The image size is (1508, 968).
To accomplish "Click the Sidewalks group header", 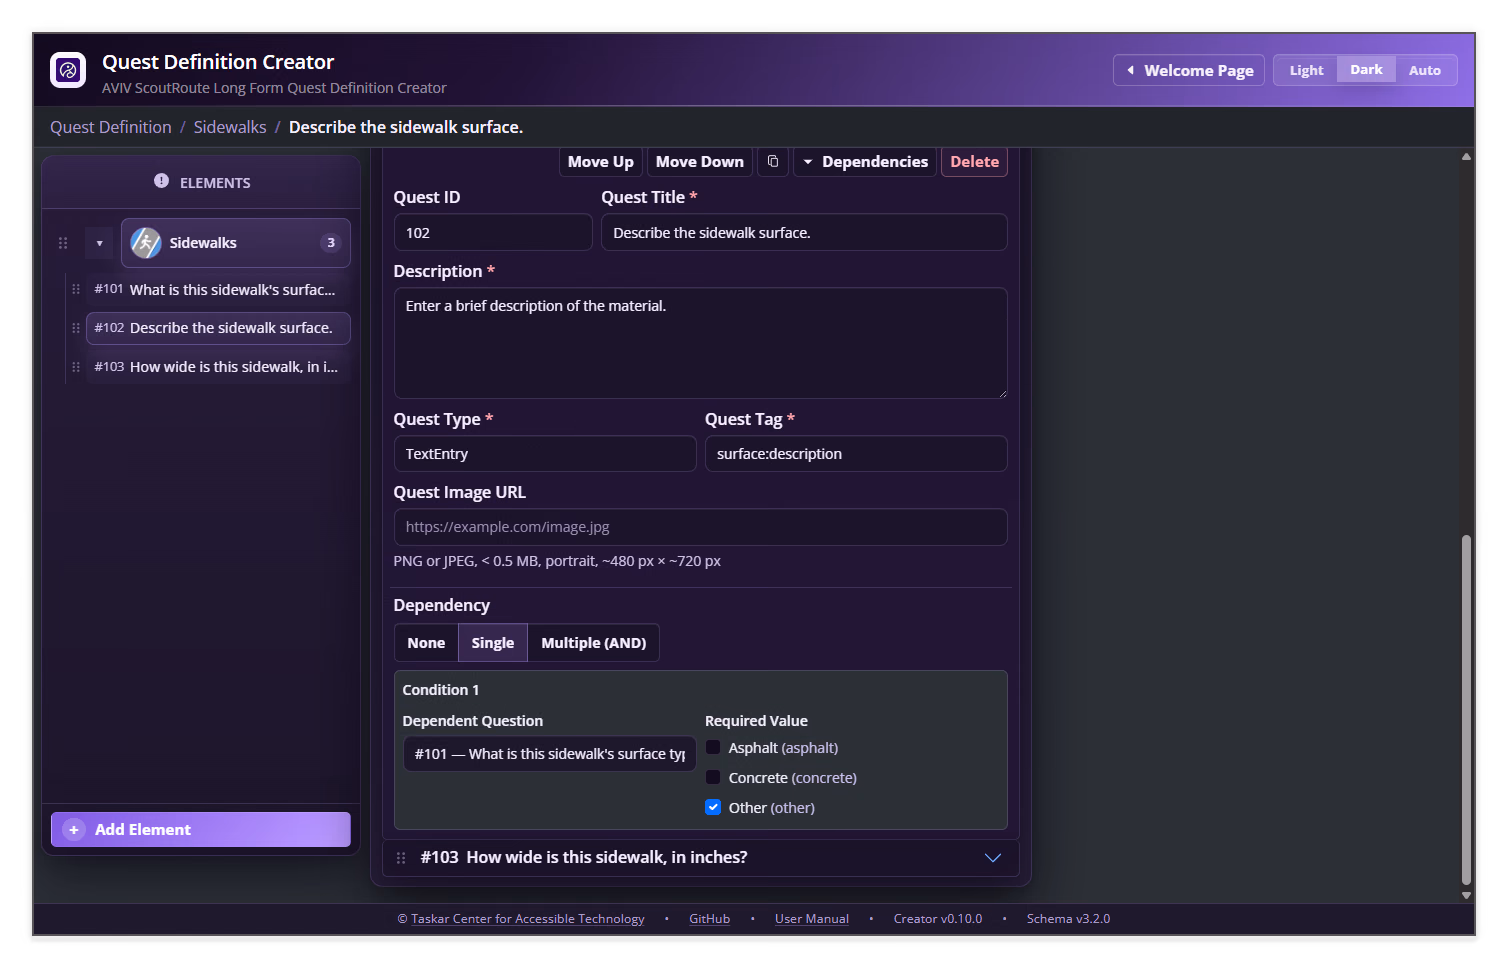I will pyautogui.click(x=236, y=243).
